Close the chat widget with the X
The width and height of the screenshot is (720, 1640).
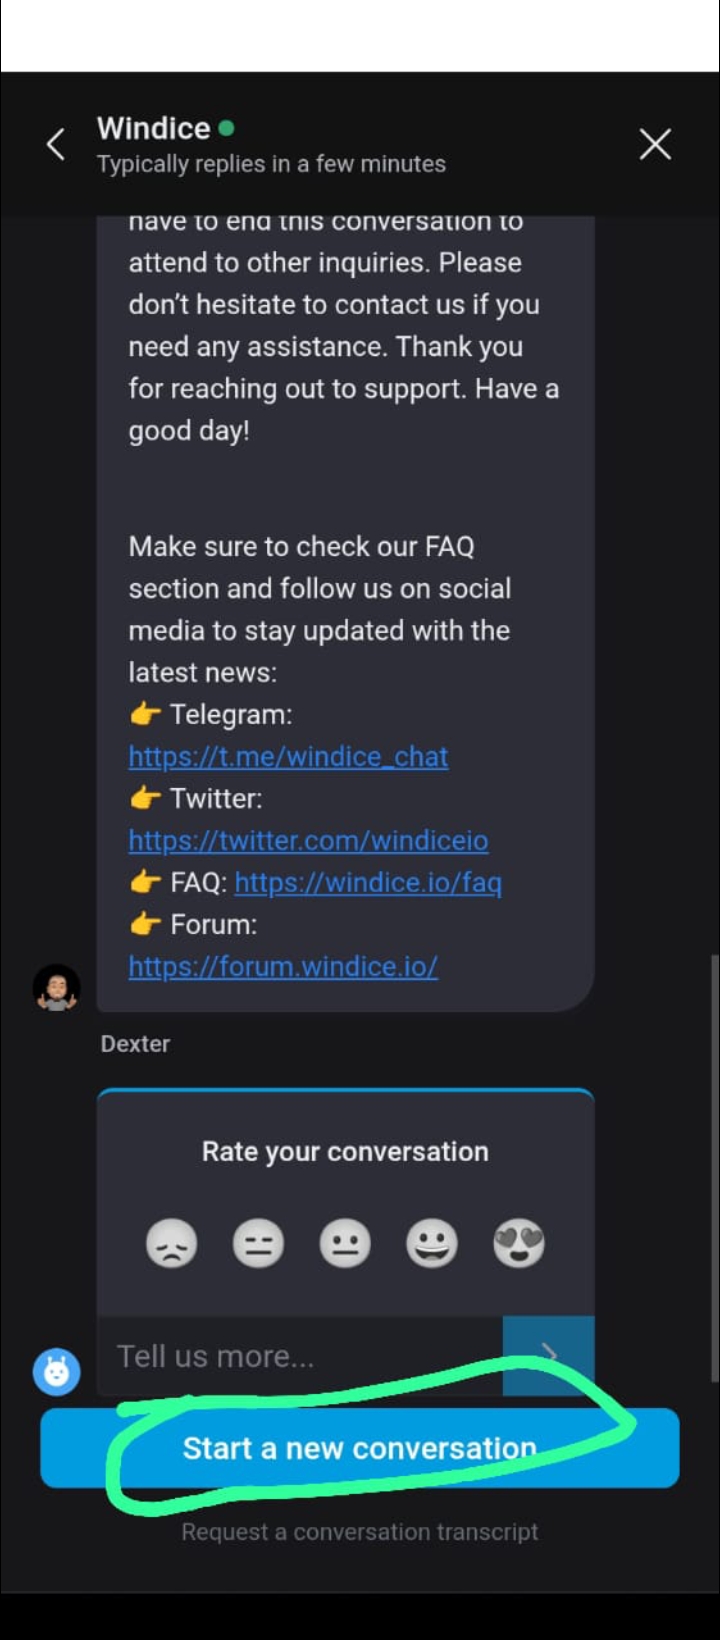655,144
